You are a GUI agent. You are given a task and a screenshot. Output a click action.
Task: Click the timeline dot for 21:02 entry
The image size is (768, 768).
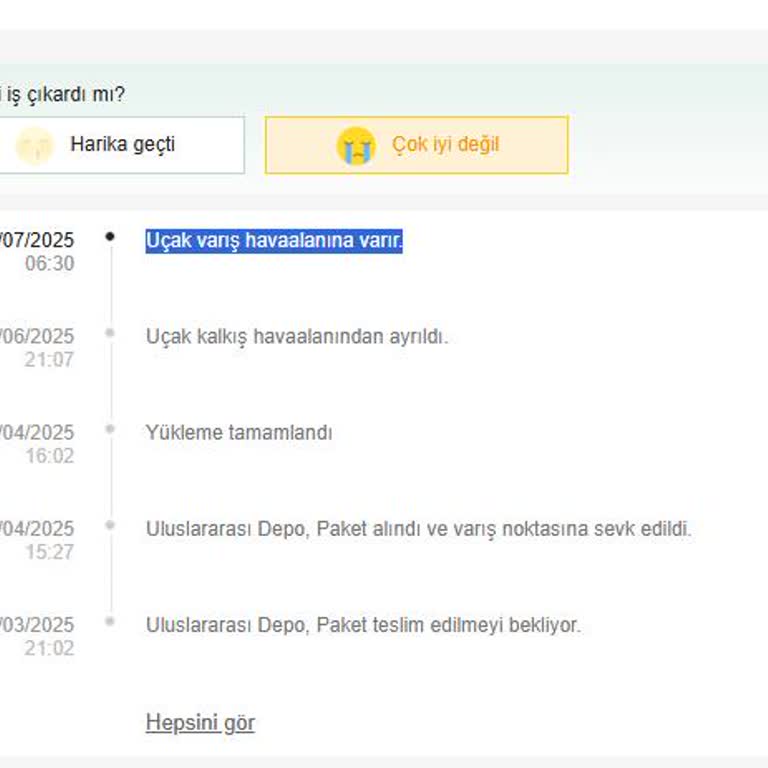click(110, 622)
